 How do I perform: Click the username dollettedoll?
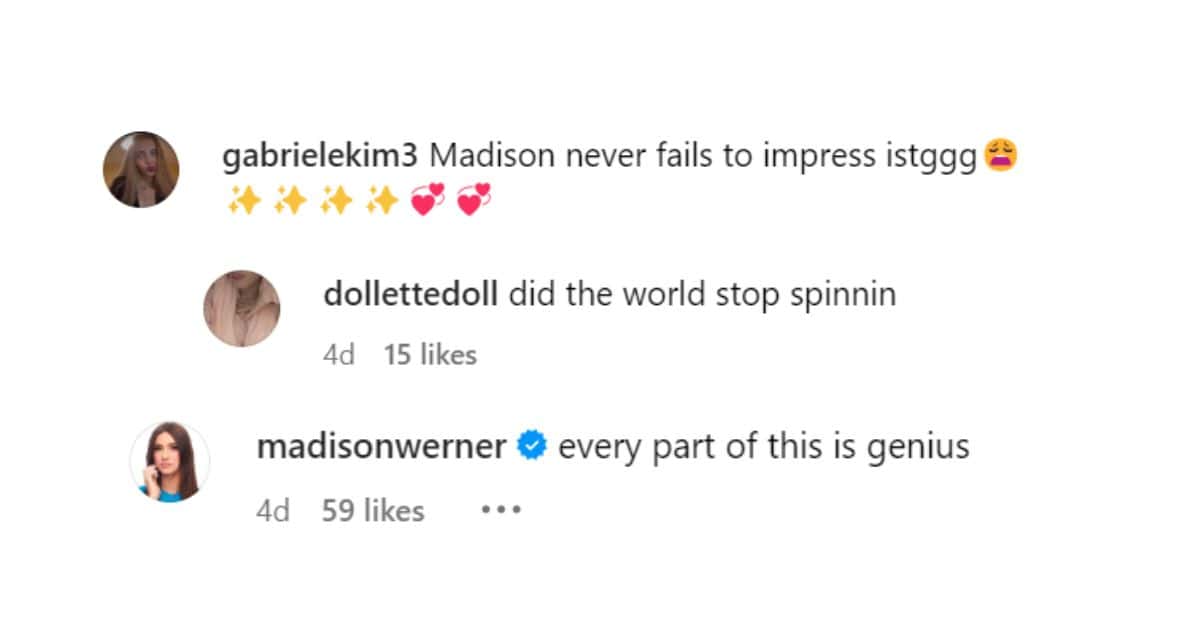(410, 294)
